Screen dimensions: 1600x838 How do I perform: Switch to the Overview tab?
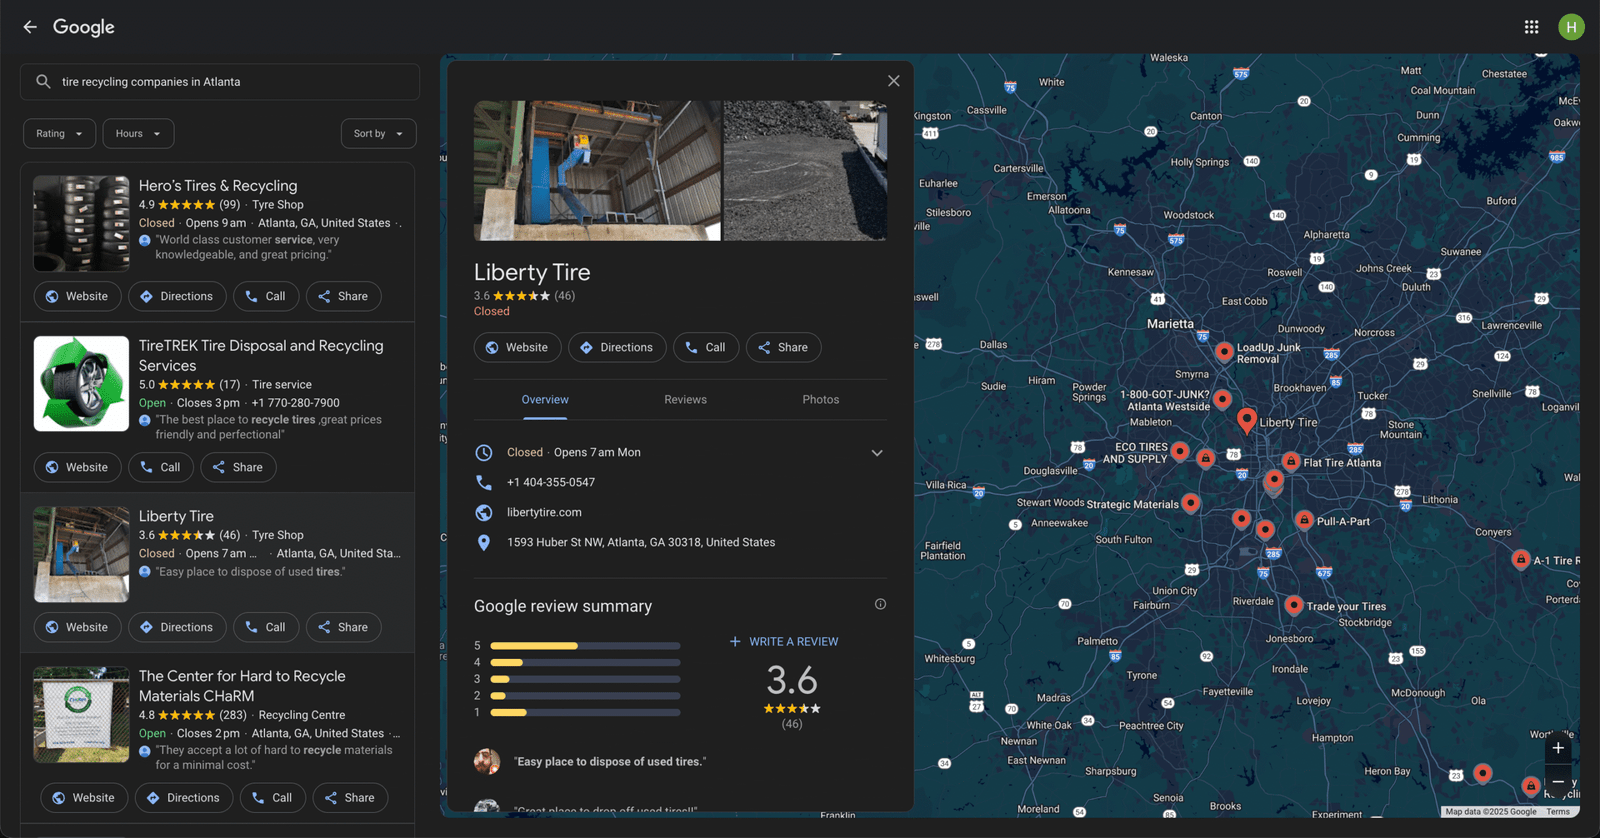545,399
